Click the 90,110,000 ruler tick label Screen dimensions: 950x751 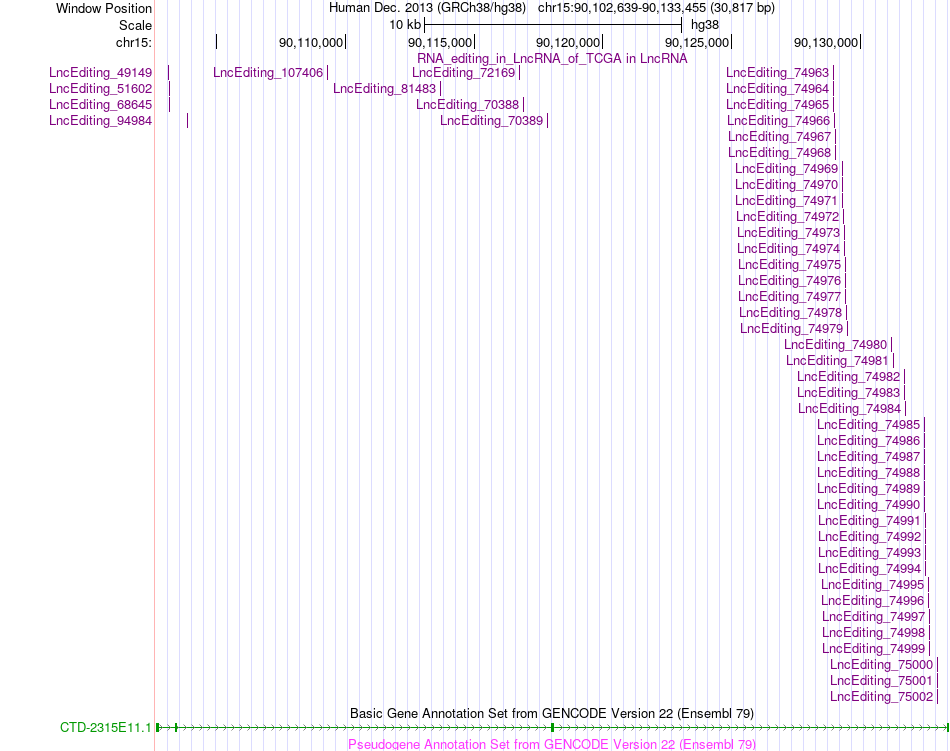[311, 42]
